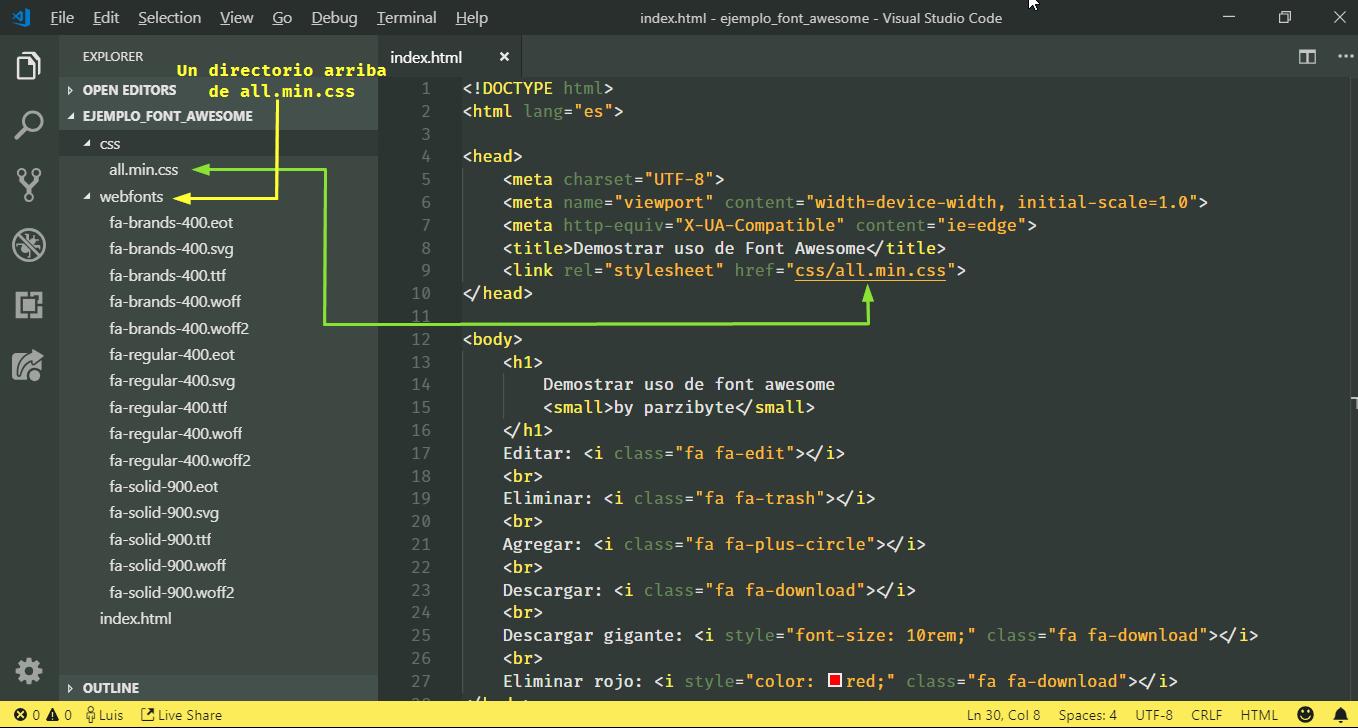Select fa-regular-400.woff2 file

(180, 461)
